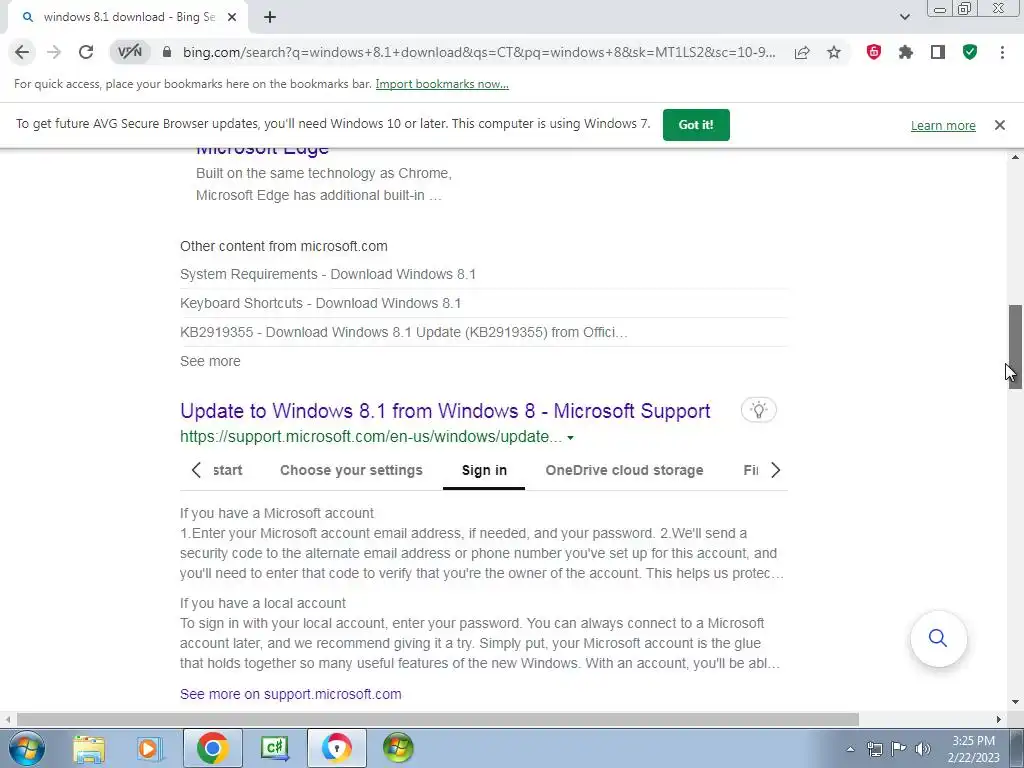
Task: Reload the Bing search page
Action: 86,52
